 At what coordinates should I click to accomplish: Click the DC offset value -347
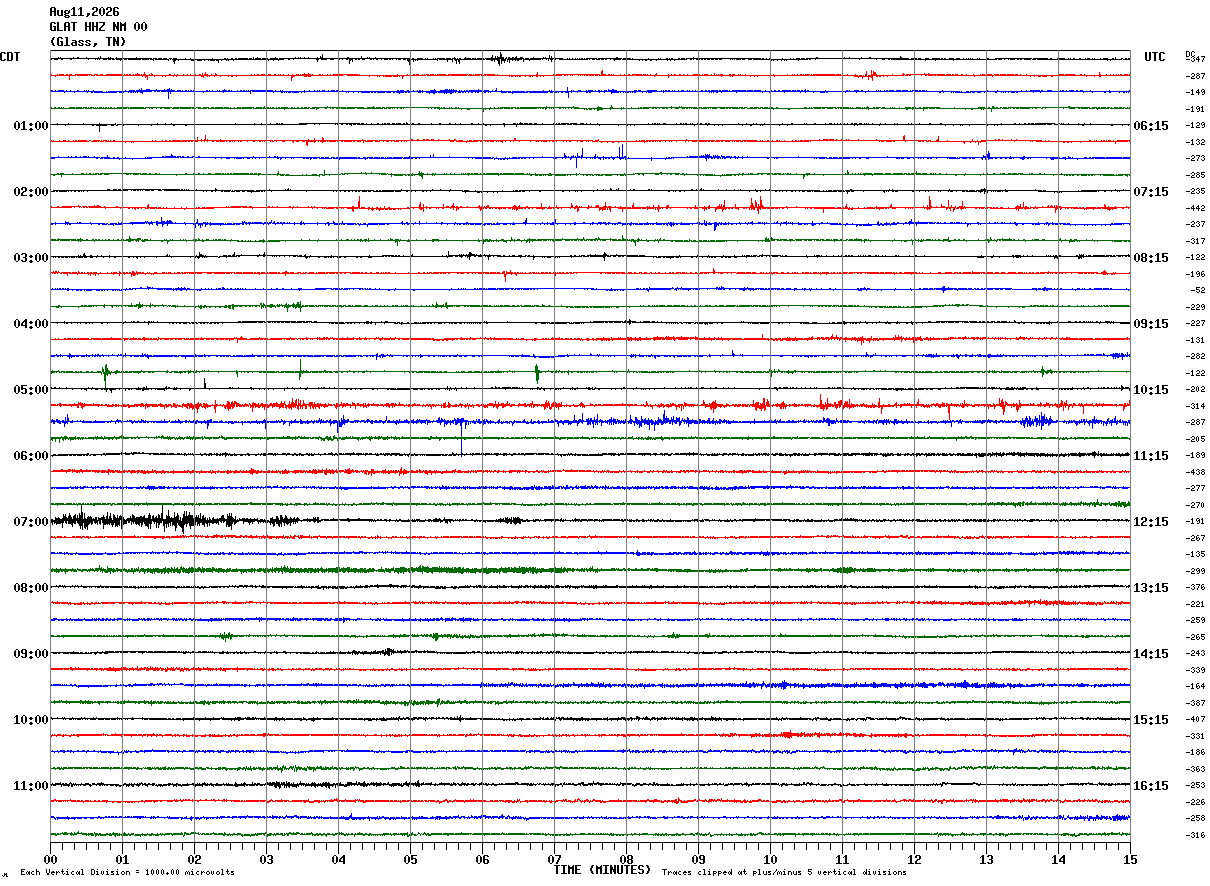pos(1196,60)
